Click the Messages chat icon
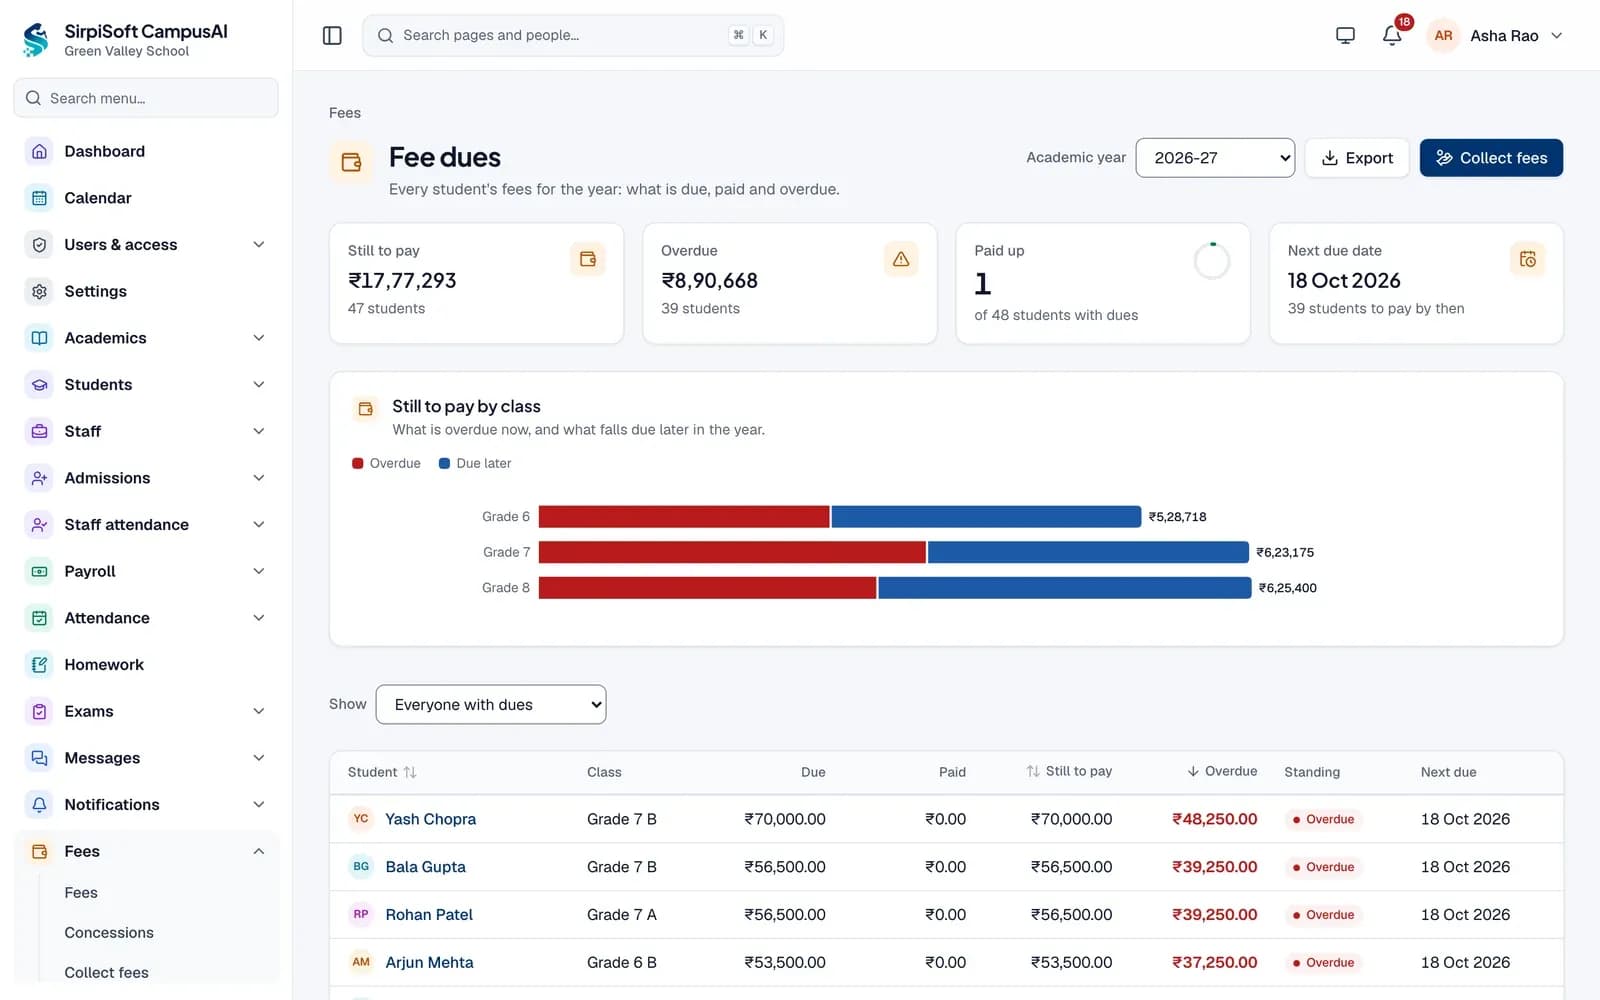 39,758
